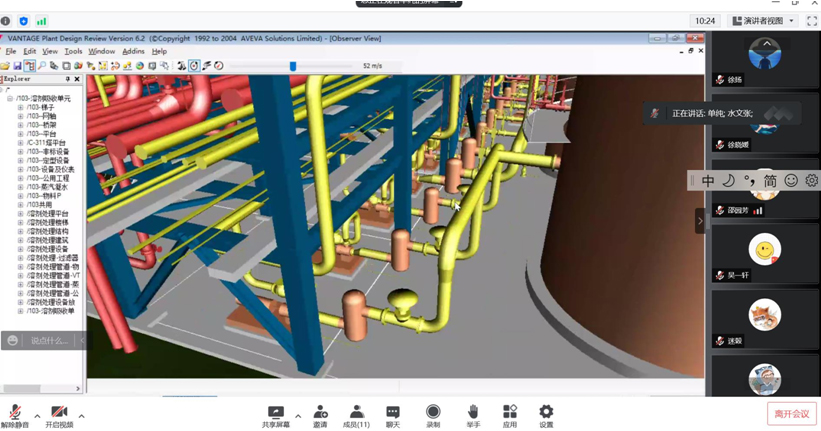Open the Chat icon in meeting bar
The image size is (821, 431).
click(393, 415)
